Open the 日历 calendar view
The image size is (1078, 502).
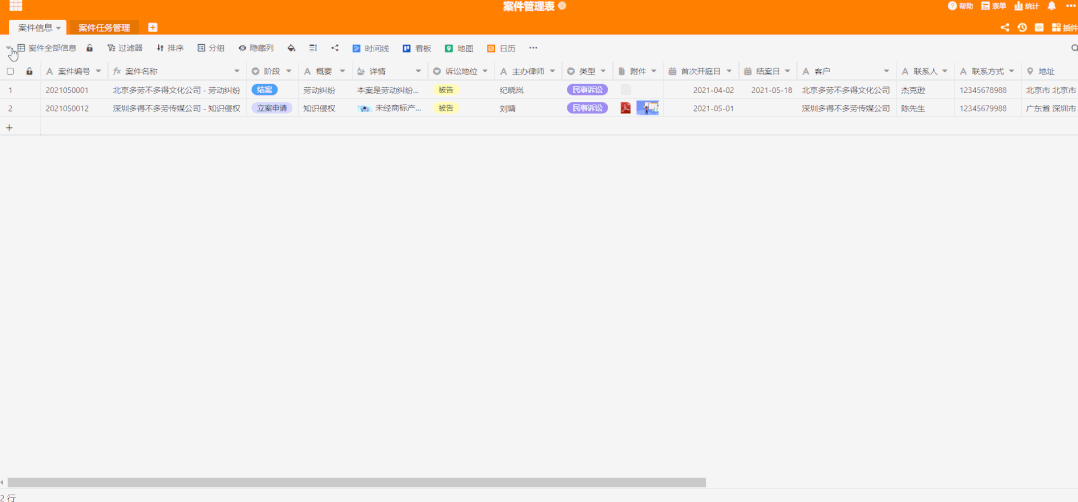click(501, 48)
